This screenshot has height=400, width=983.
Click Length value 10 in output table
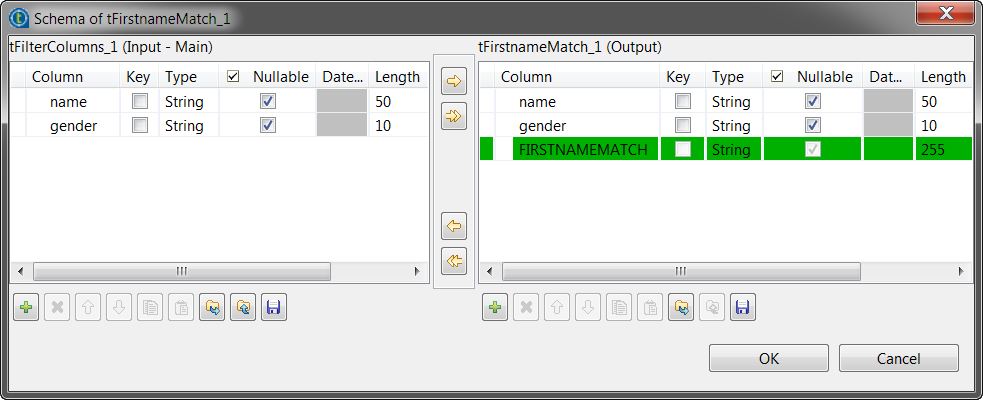tap(929, 125)
